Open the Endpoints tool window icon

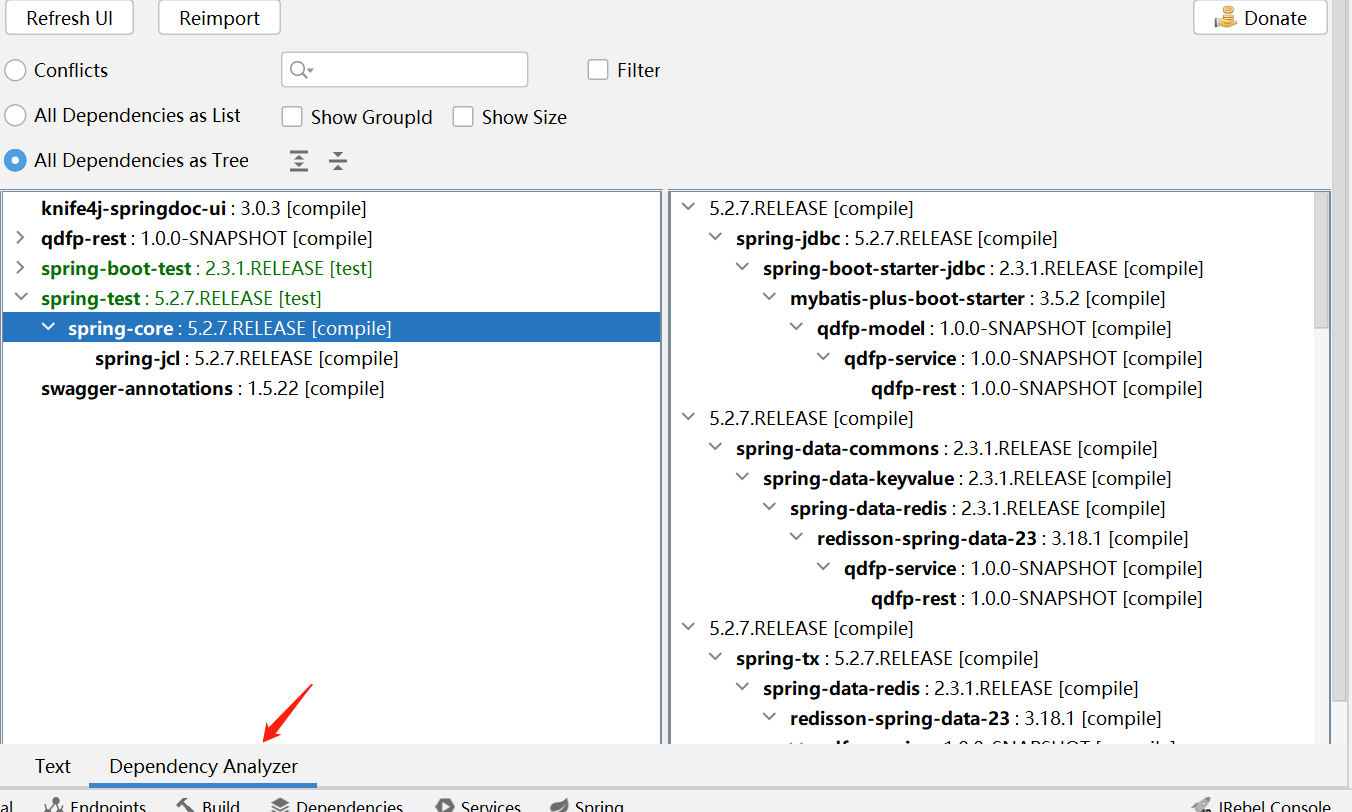click(53, 806)
